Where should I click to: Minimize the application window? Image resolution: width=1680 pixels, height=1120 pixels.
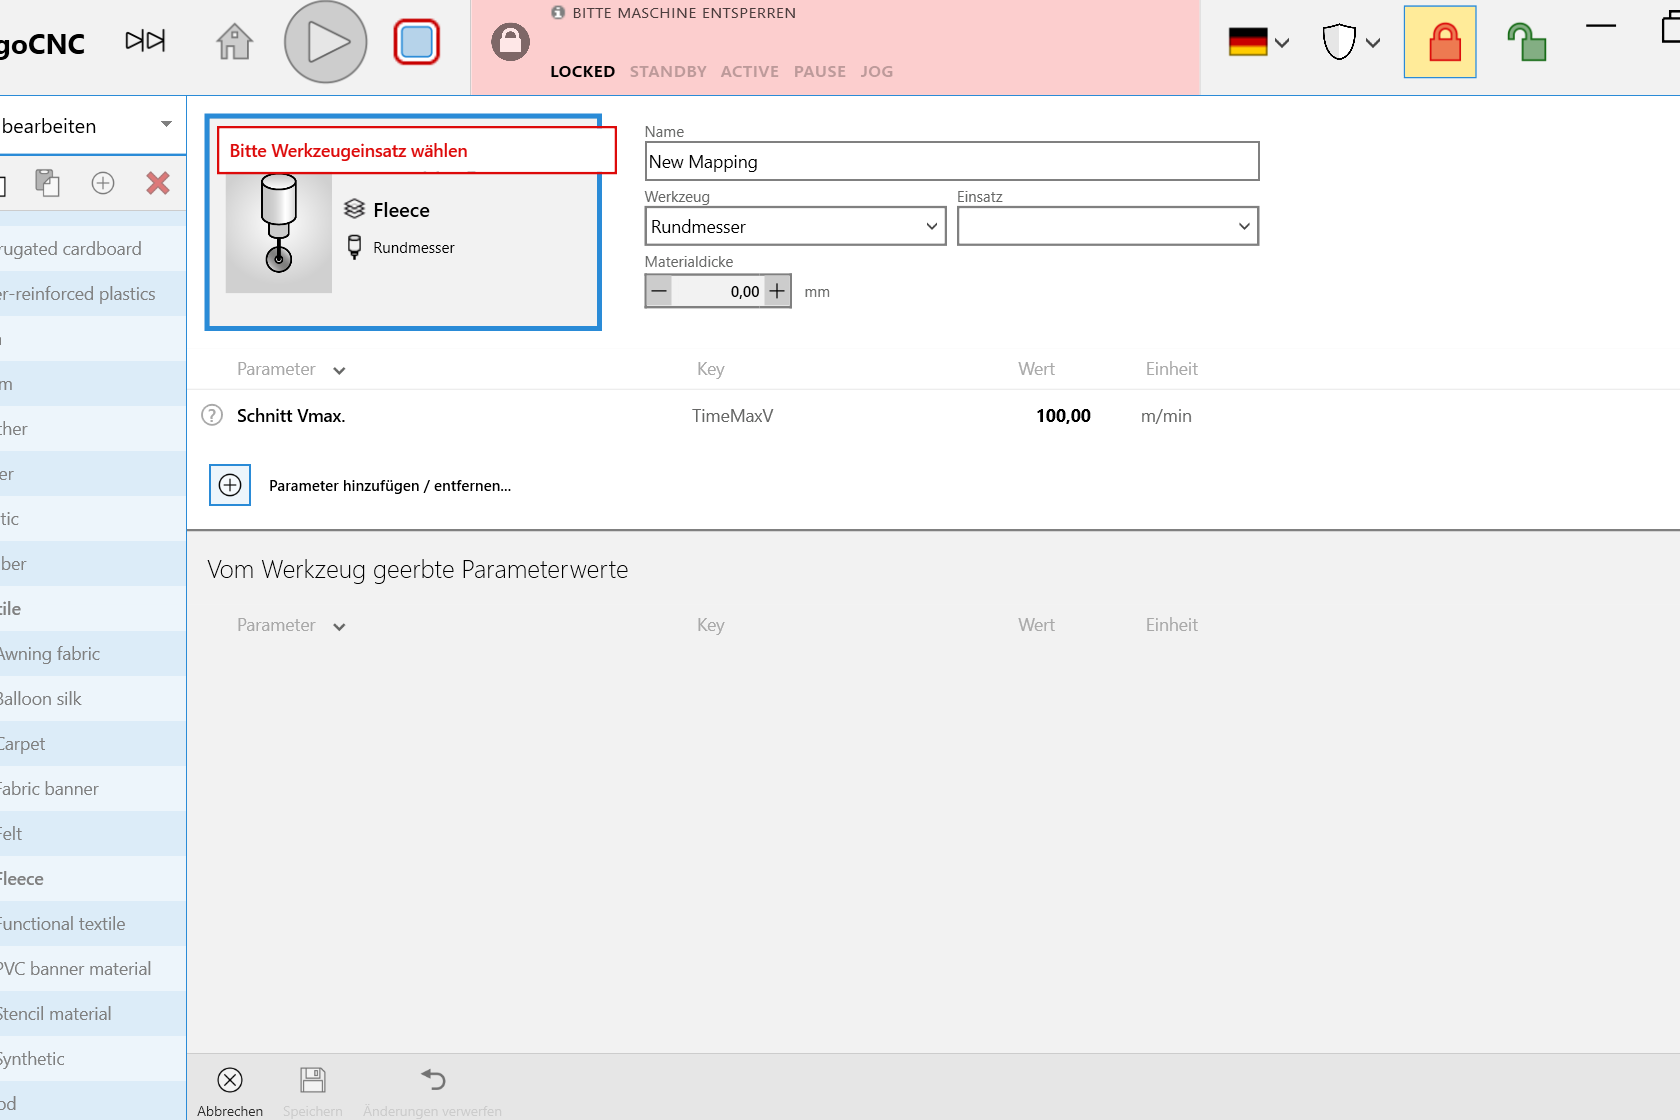click(1601, 26)
